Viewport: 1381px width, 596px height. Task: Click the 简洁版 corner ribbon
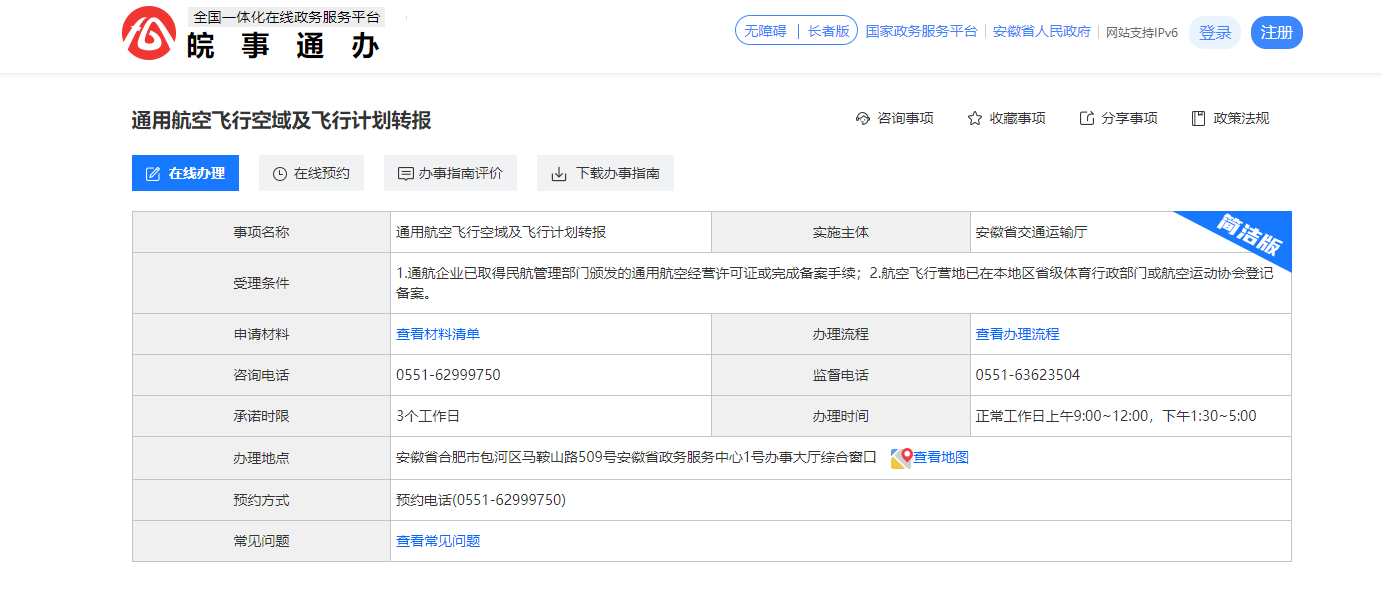1250,236
